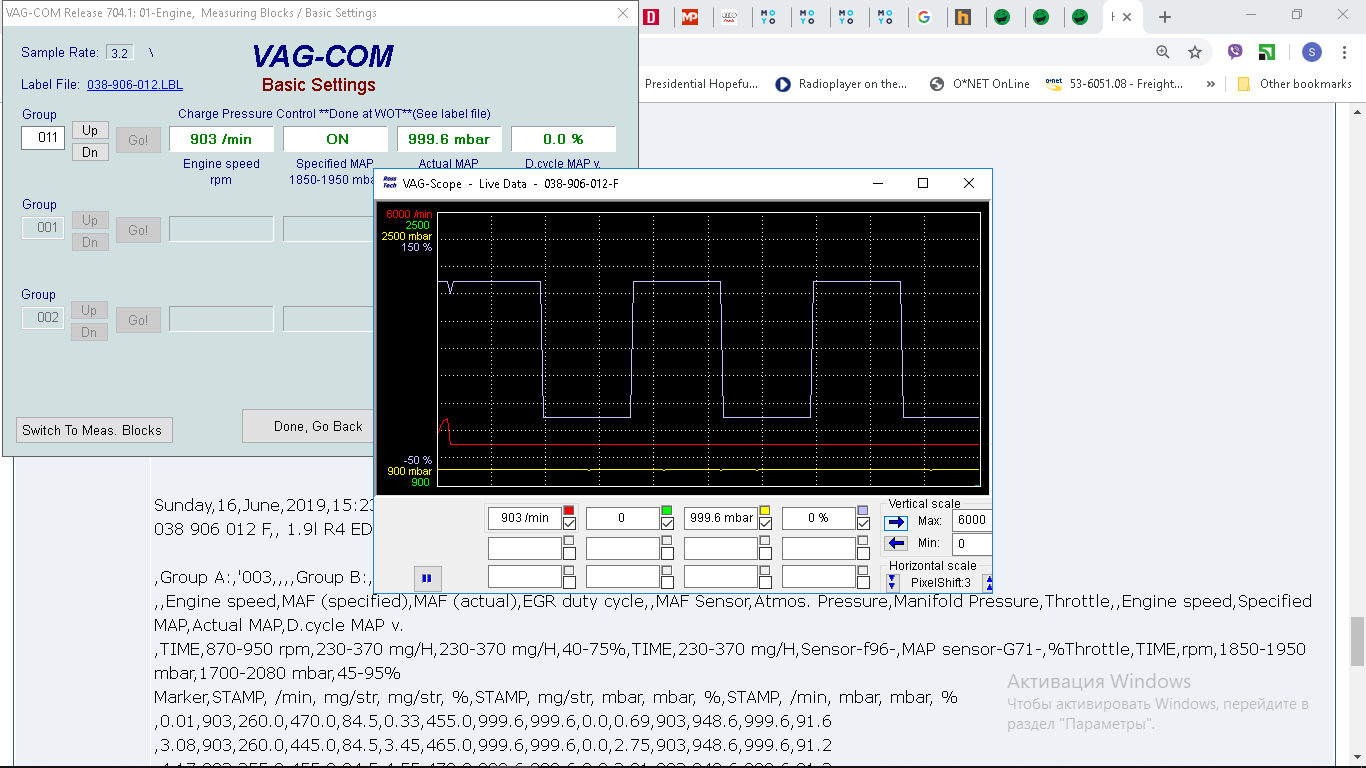
Task: Click the '038 906 012 F,, 1.9l R4 ED' log line
Action: 263,528
